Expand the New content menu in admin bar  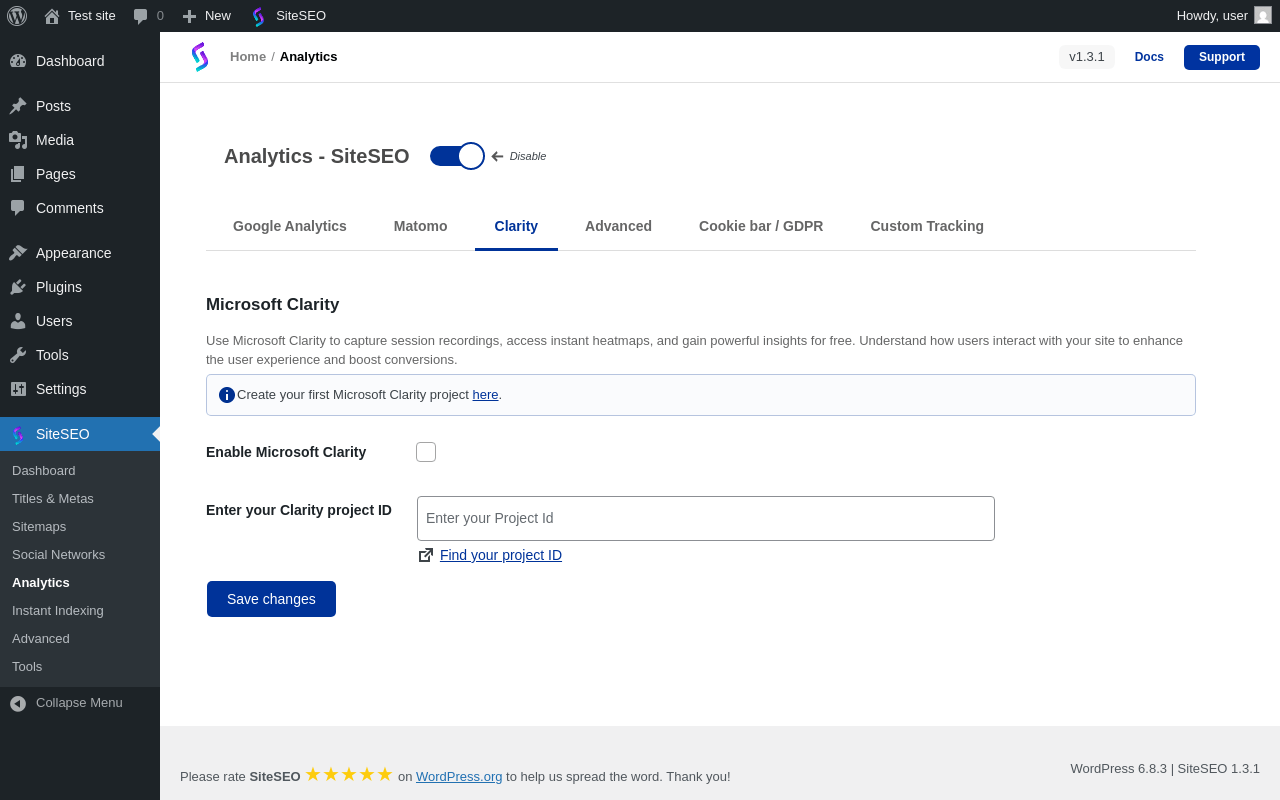click(x=207, y=16)
